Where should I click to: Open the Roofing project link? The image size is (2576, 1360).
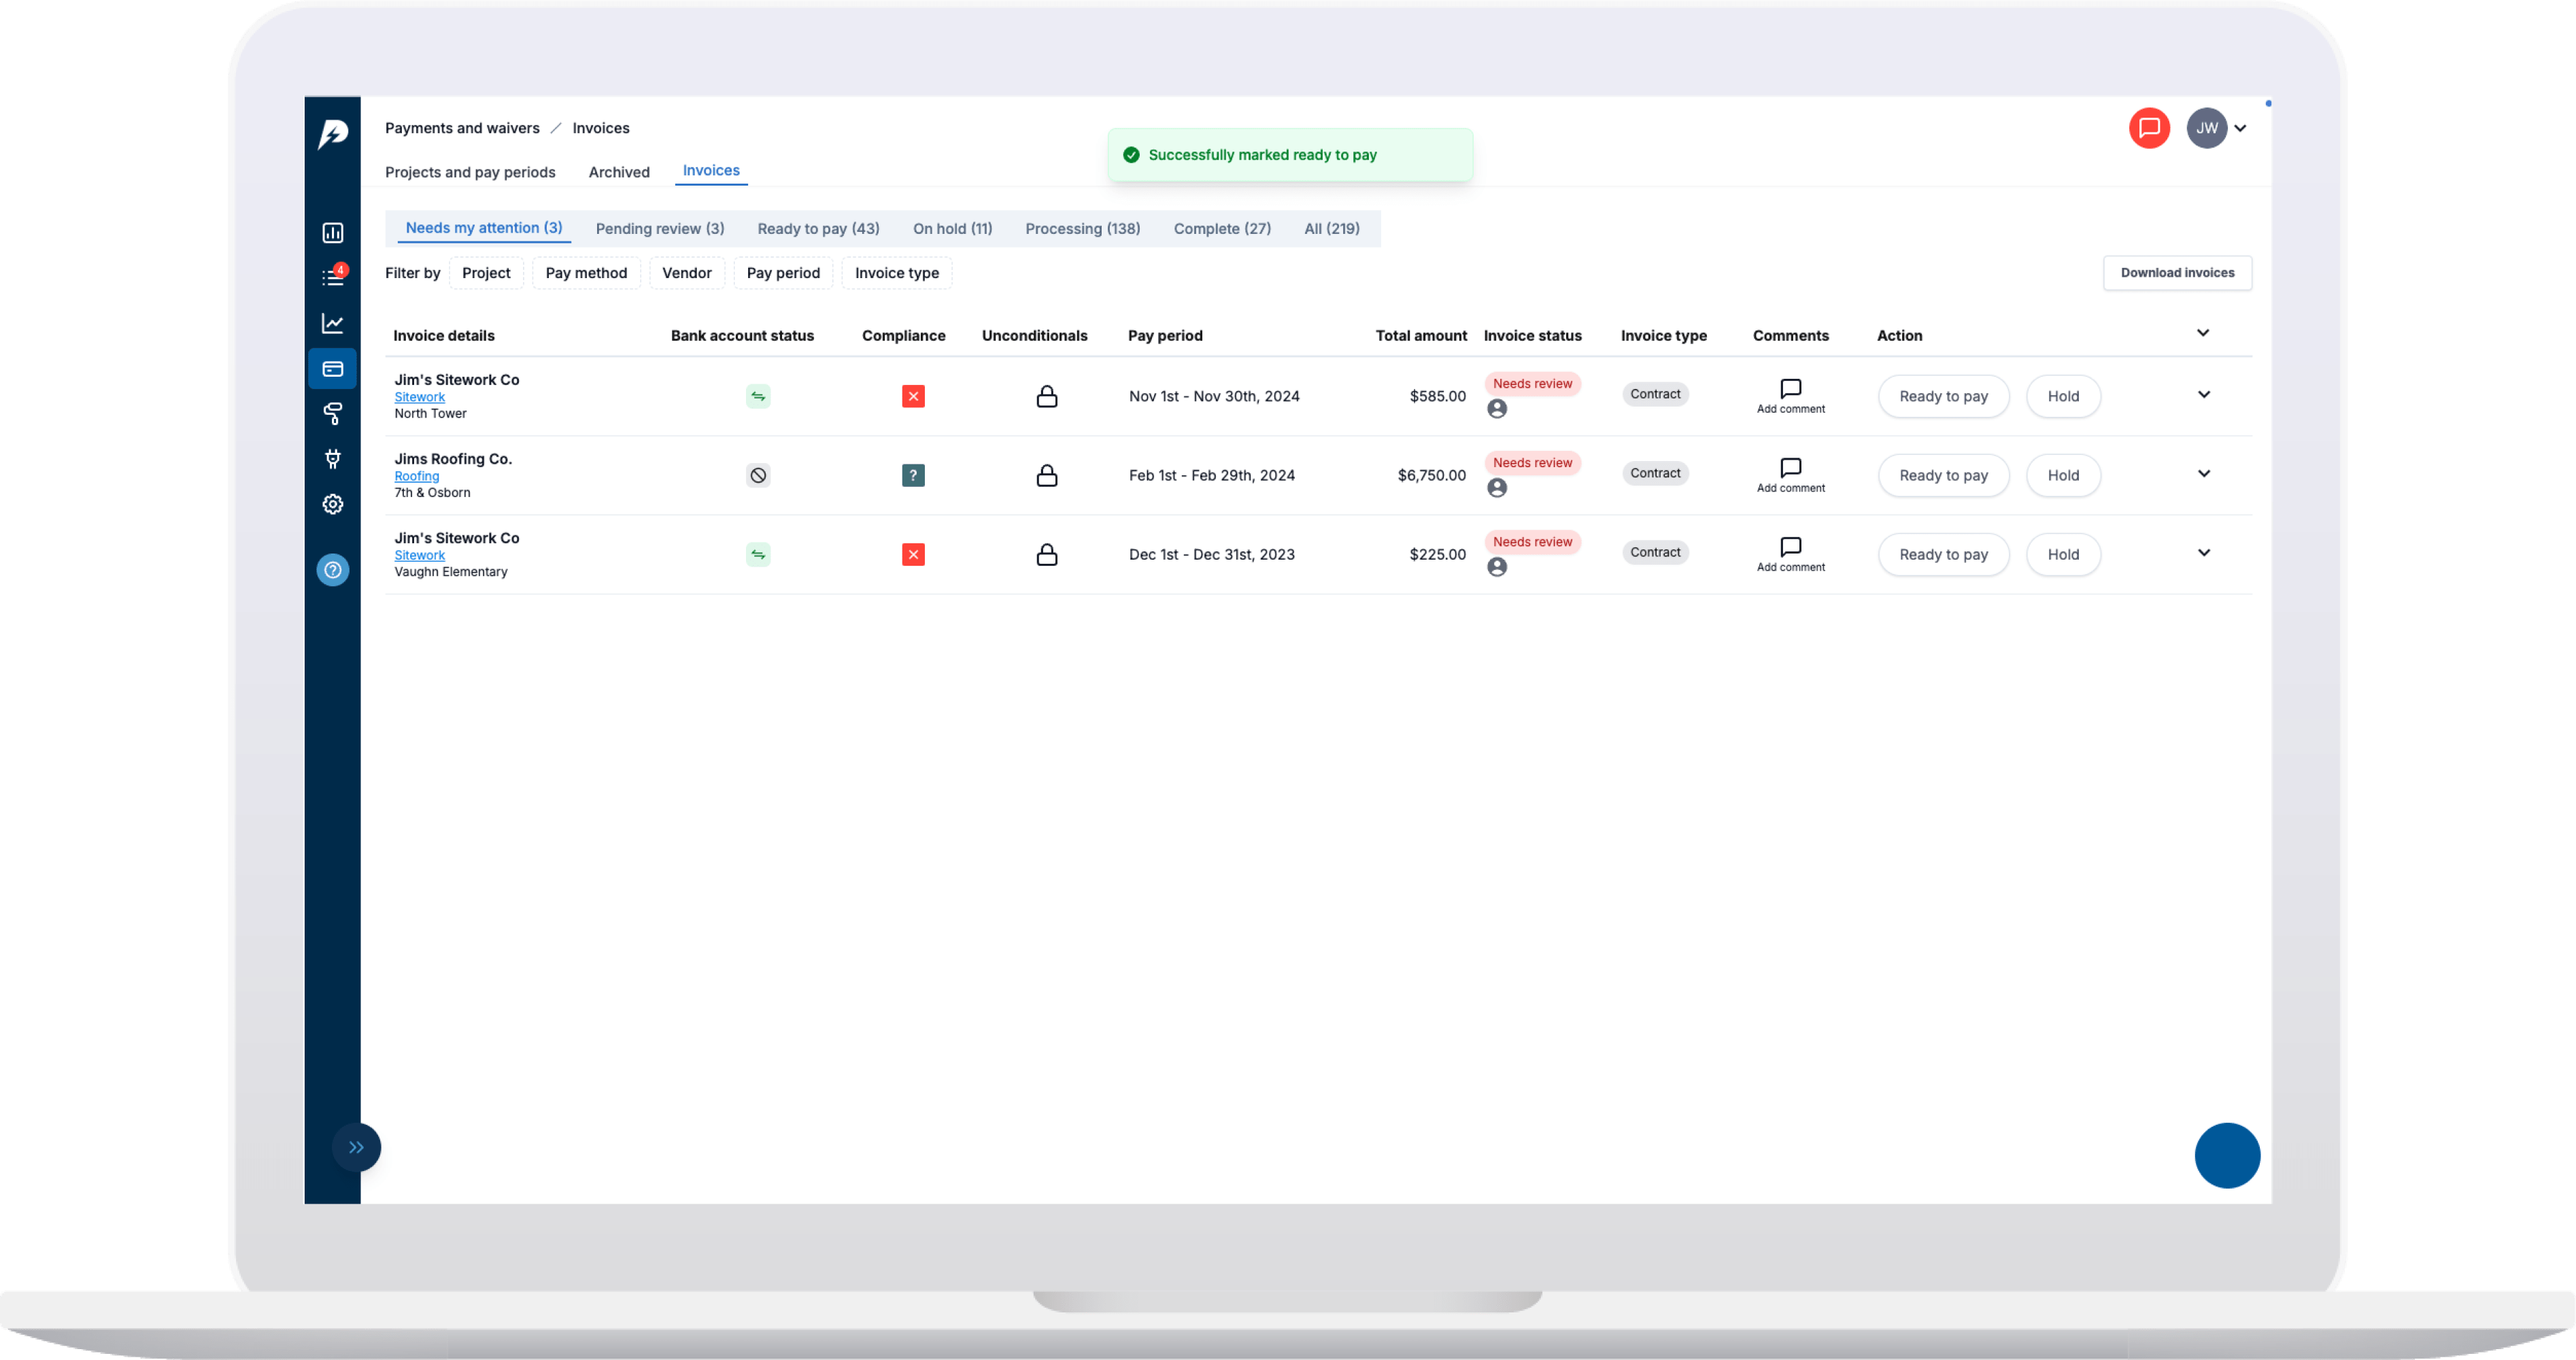coord(416,476)
